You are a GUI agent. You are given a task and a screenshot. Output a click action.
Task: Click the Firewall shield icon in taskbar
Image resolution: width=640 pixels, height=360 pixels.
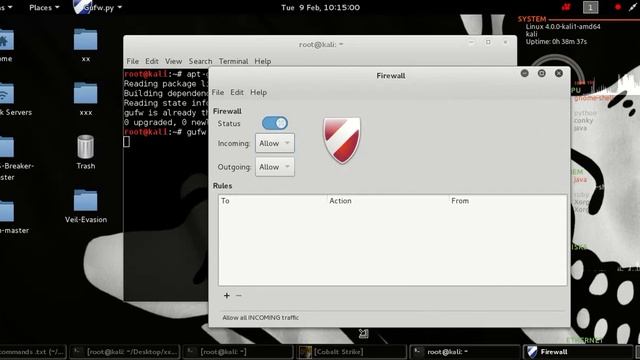pyautogui.click(x=532, y=352)
